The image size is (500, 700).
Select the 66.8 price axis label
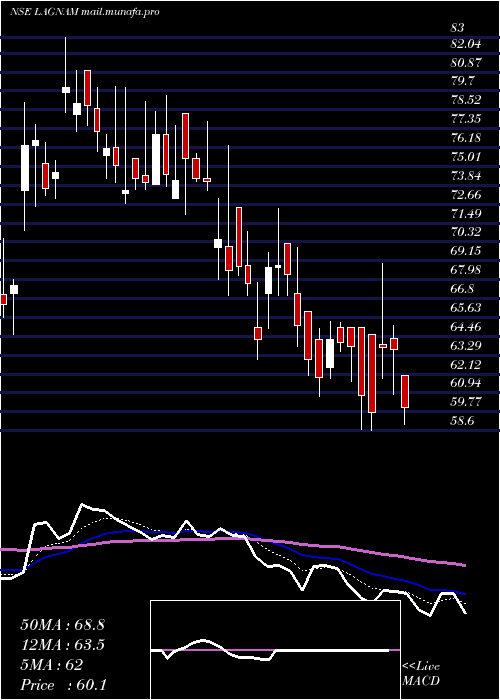[x=462, y=289]
